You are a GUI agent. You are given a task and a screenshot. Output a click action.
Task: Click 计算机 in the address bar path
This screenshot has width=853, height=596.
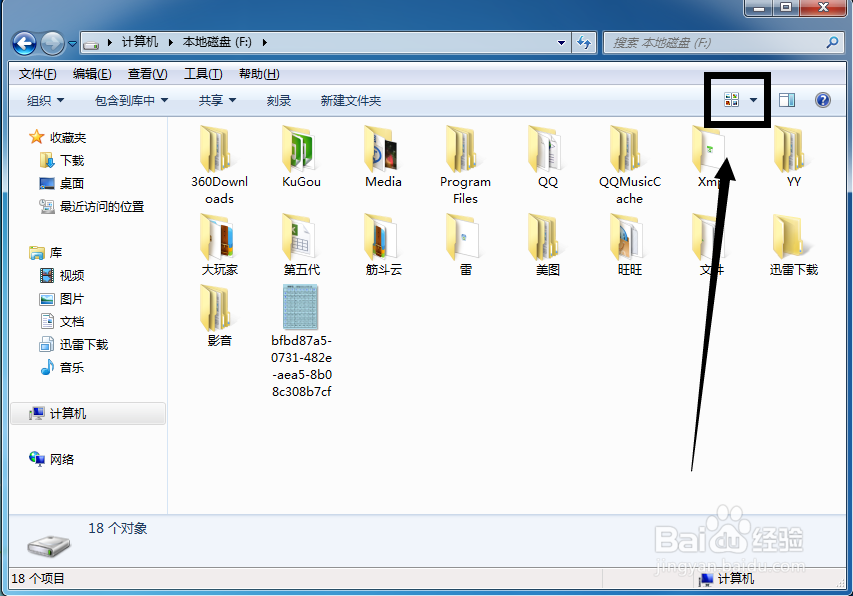pyautogui.click(x=140, y=42)
